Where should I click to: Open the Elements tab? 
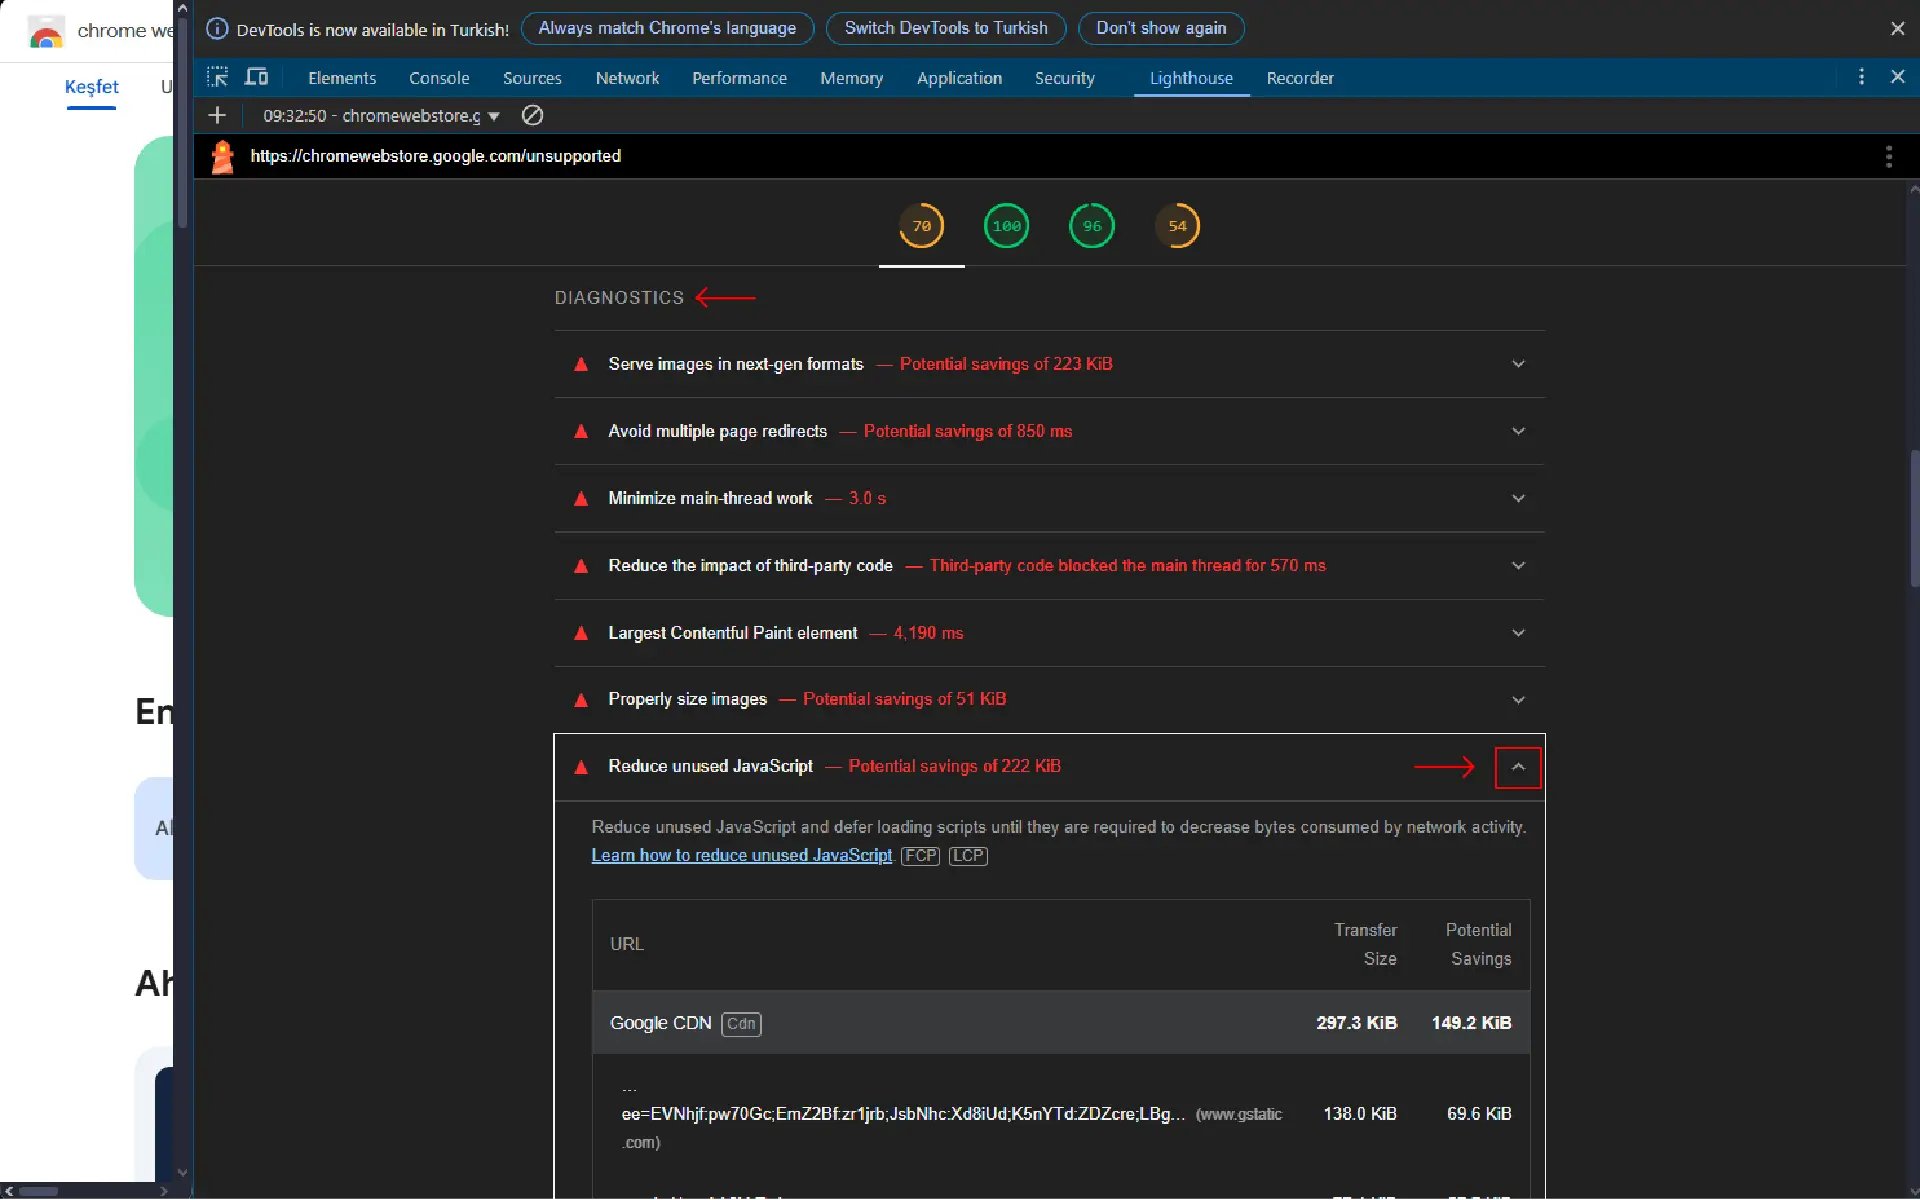click(342, 78)
